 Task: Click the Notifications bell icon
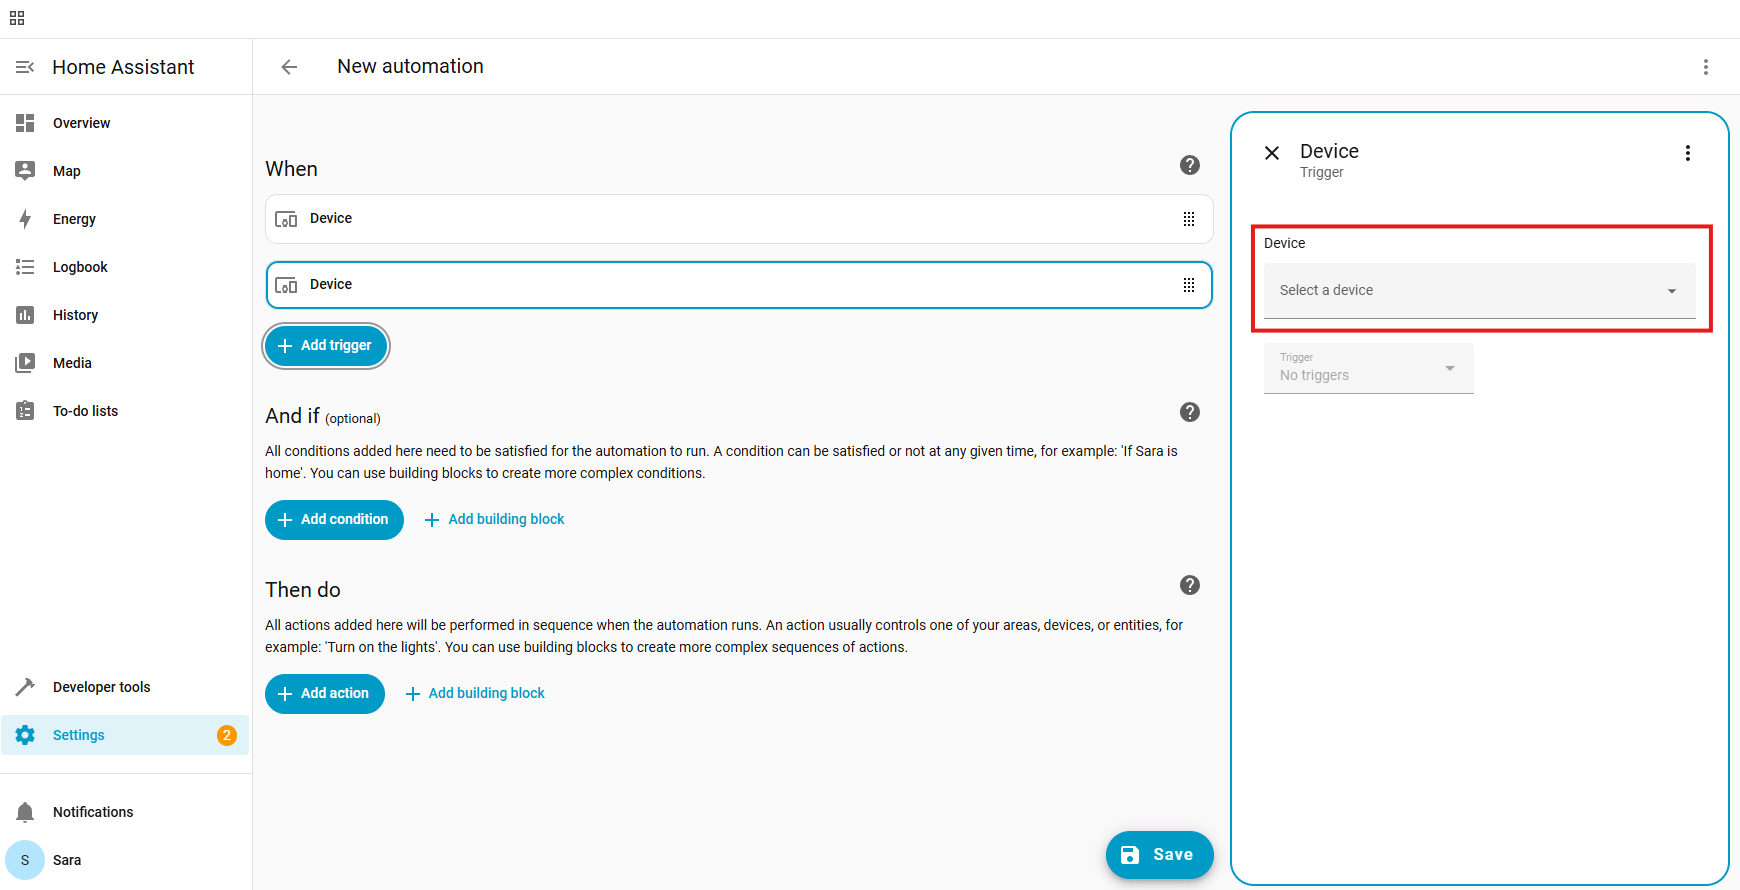pos(25,812)
